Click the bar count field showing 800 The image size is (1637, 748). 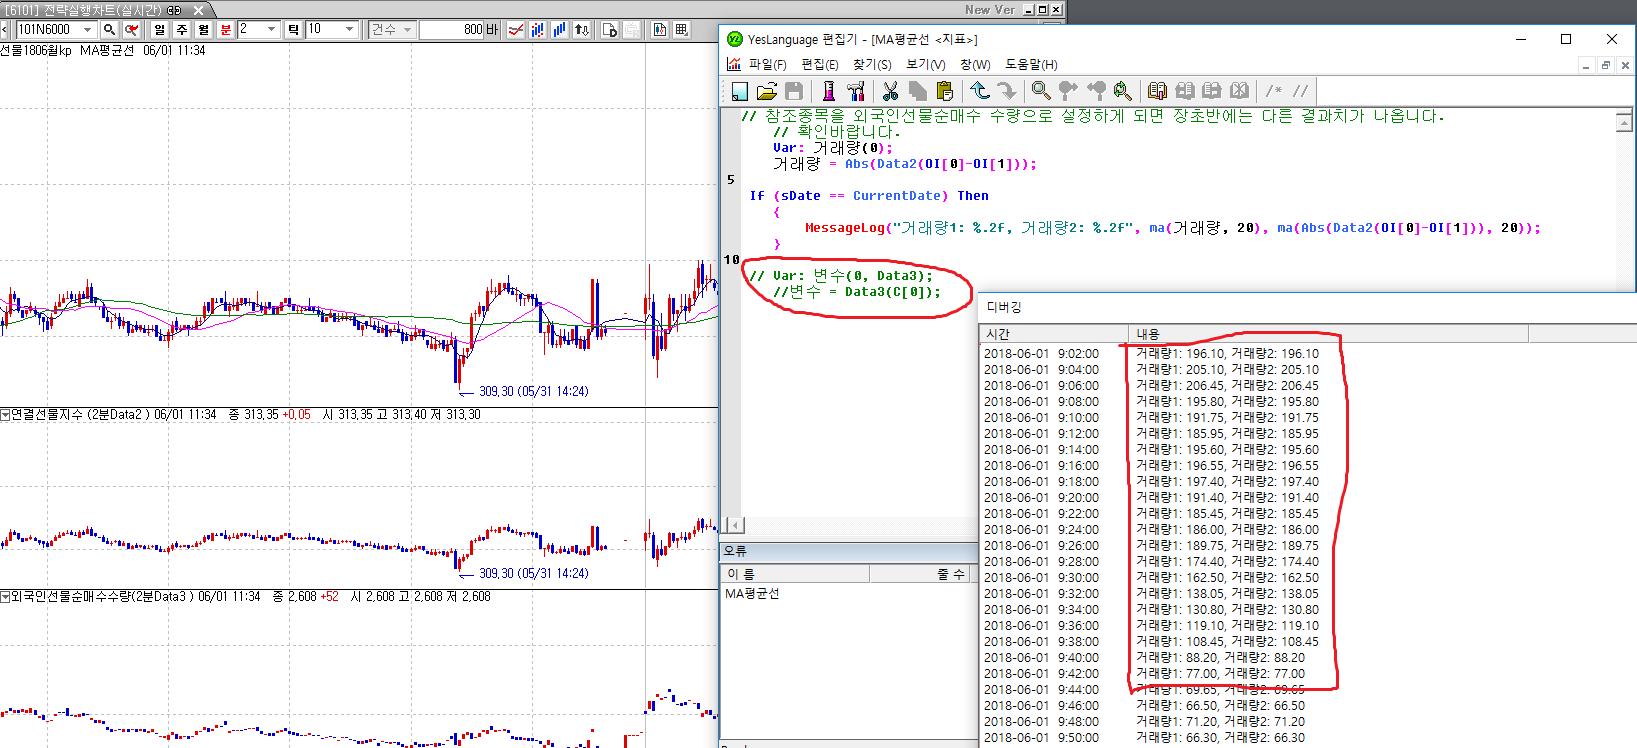point(452,30)
